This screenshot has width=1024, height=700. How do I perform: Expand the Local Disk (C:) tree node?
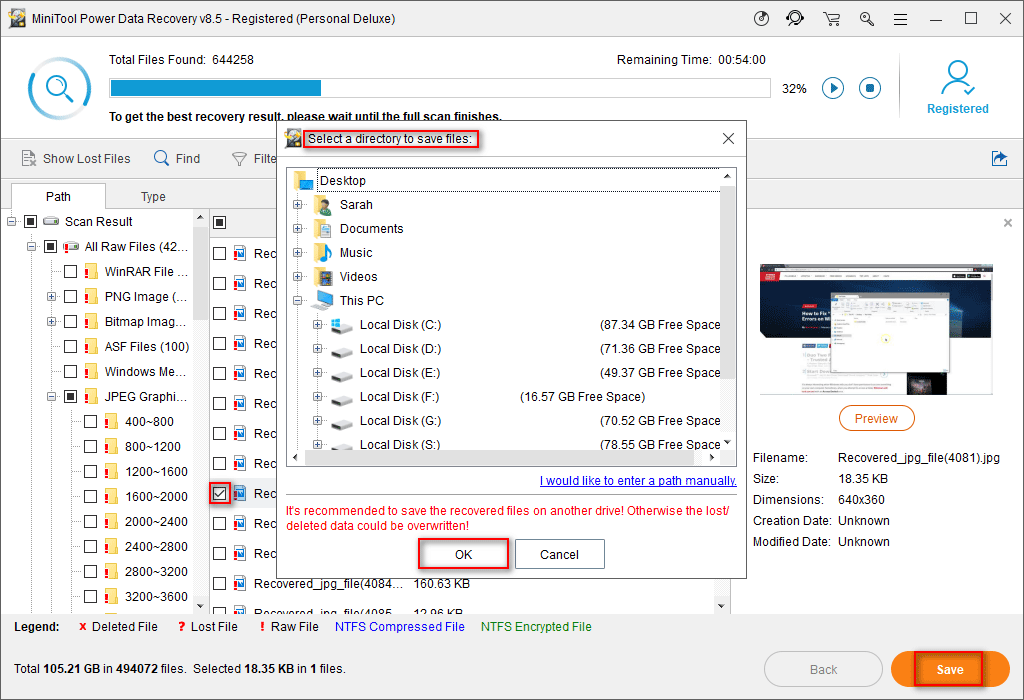318,324
